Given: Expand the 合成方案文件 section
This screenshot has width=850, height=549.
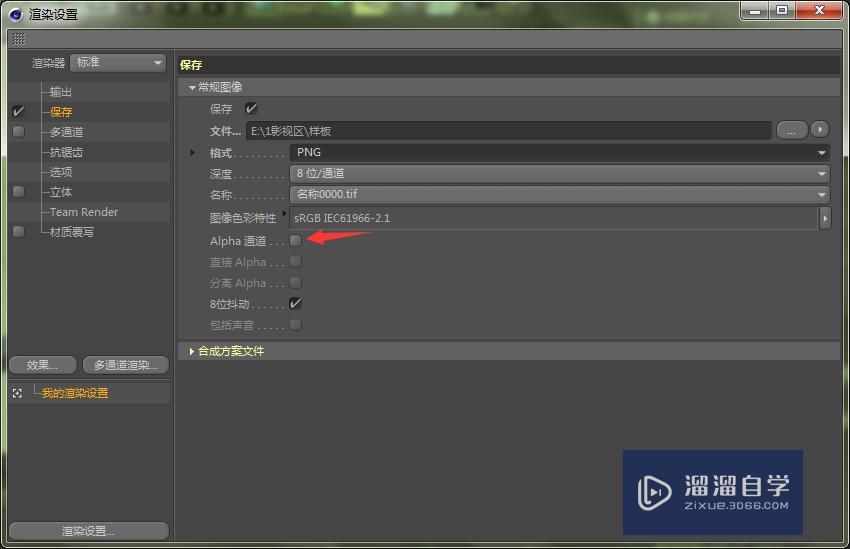Looking at the screenshot, I should pos(192,351).
